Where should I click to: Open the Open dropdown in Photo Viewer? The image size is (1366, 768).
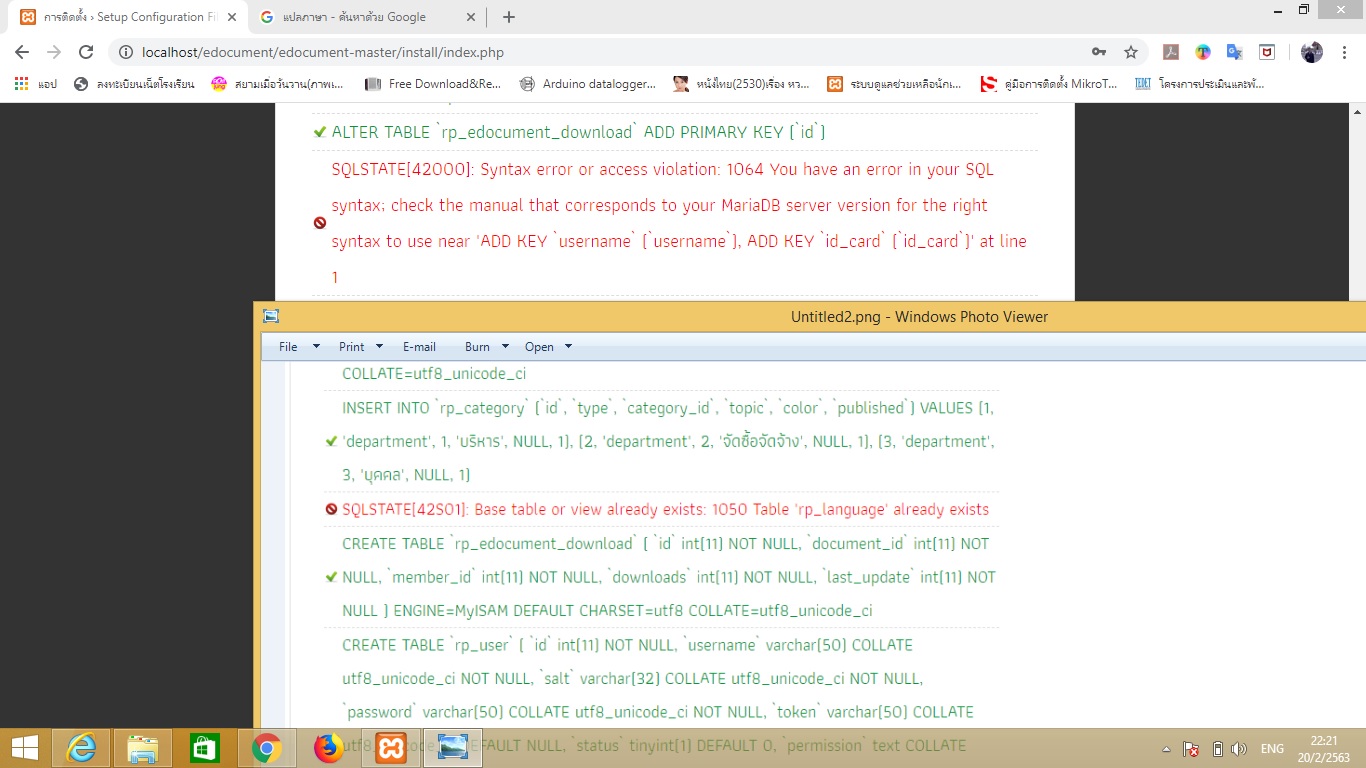[x=548, y=347]
